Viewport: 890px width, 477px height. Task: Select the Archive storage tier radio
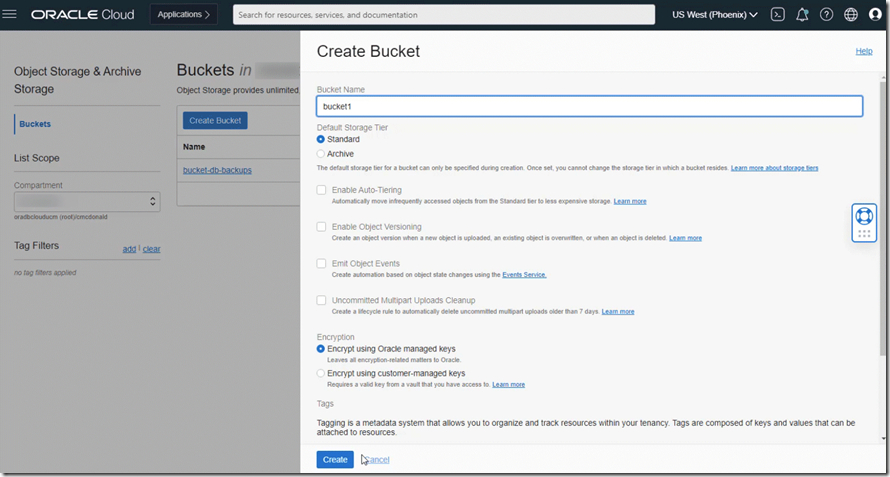click(x=321, y=154)
